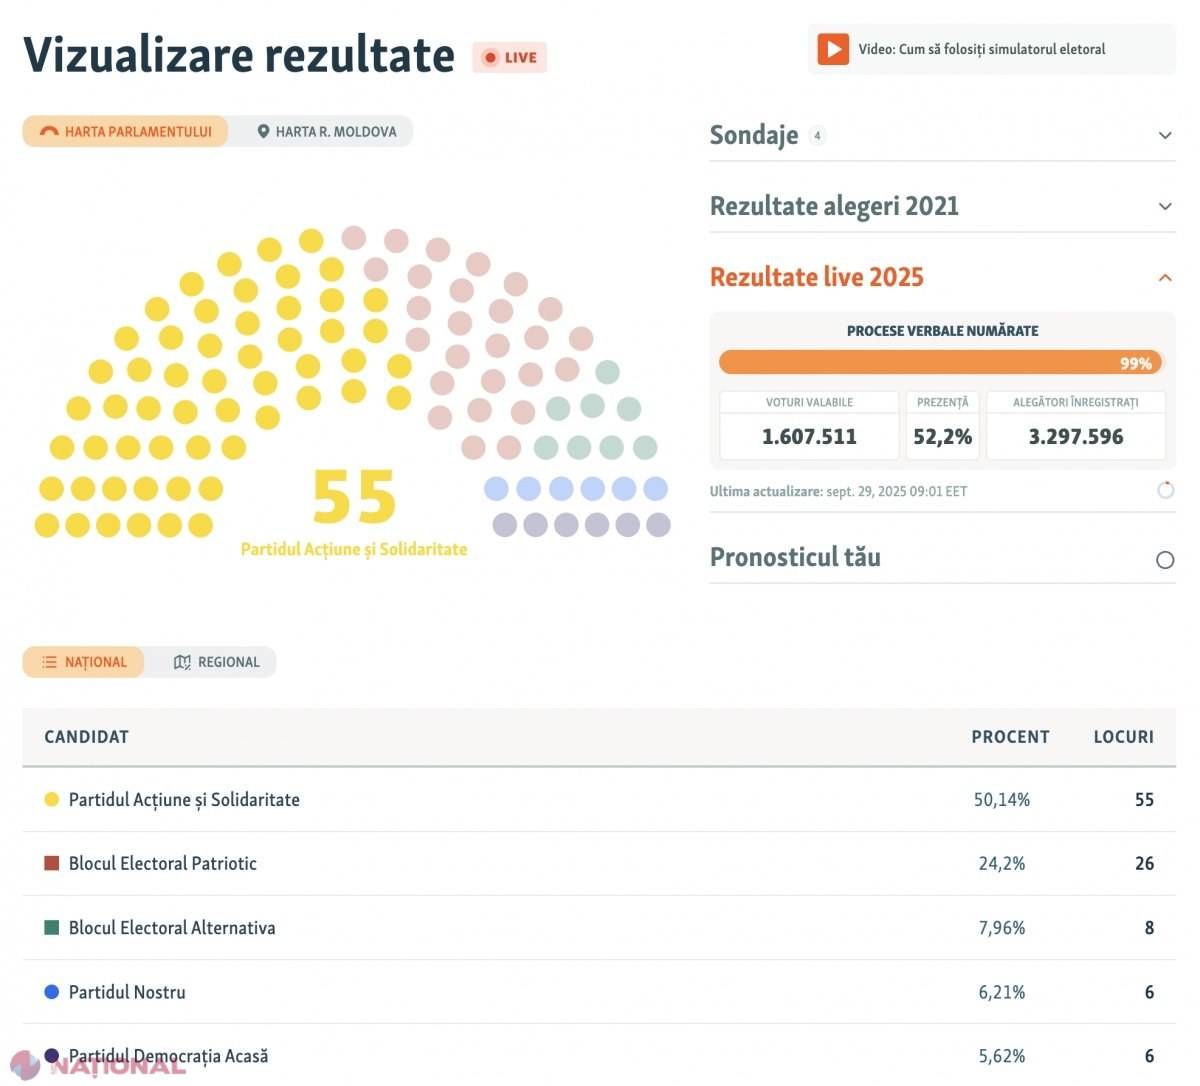Click the map icon beside Regional
Screen dimensions: 1200x1086
tap(182, 662)
